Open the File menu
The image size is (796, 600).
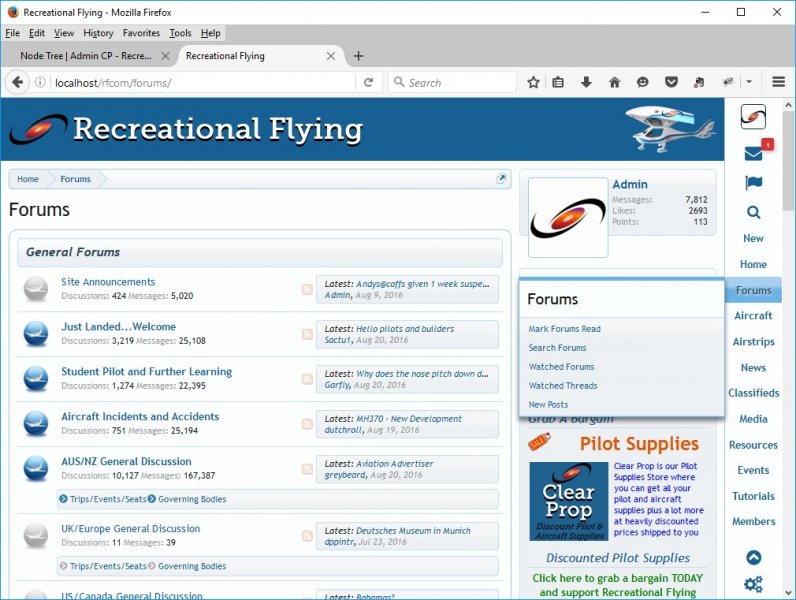pyautogui.click(x=12, y=33)
